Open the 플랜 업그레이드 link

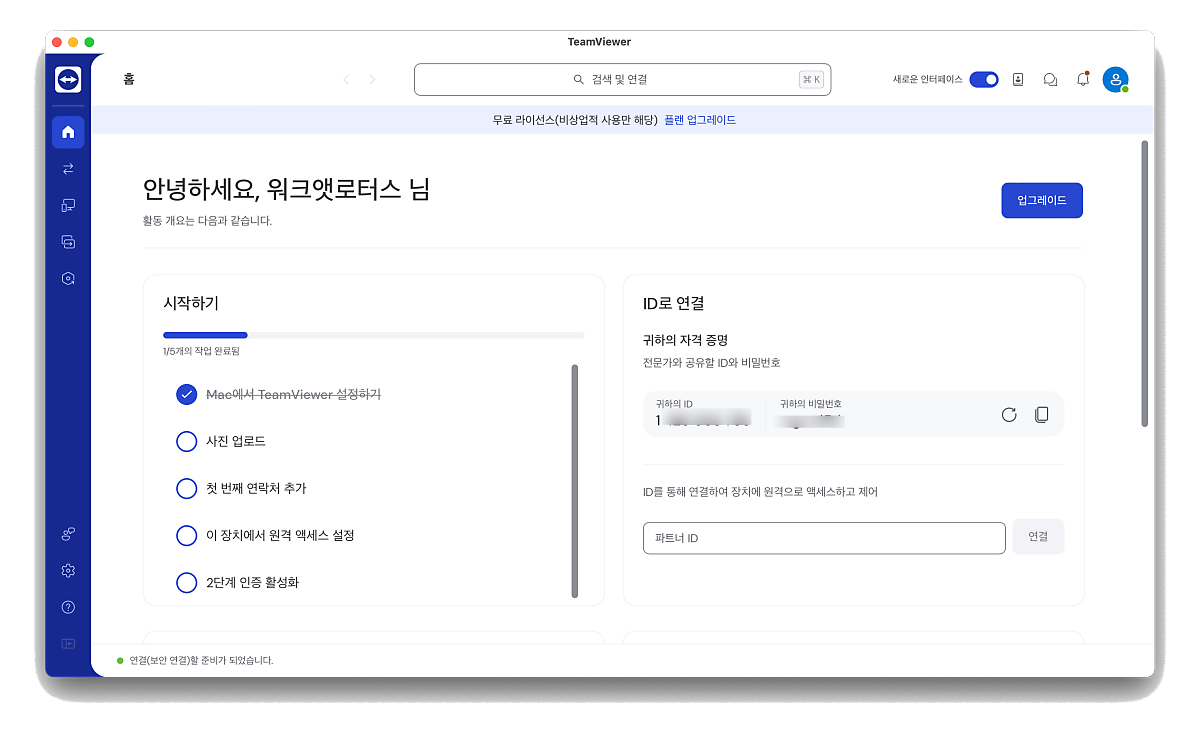click(700, 120)
